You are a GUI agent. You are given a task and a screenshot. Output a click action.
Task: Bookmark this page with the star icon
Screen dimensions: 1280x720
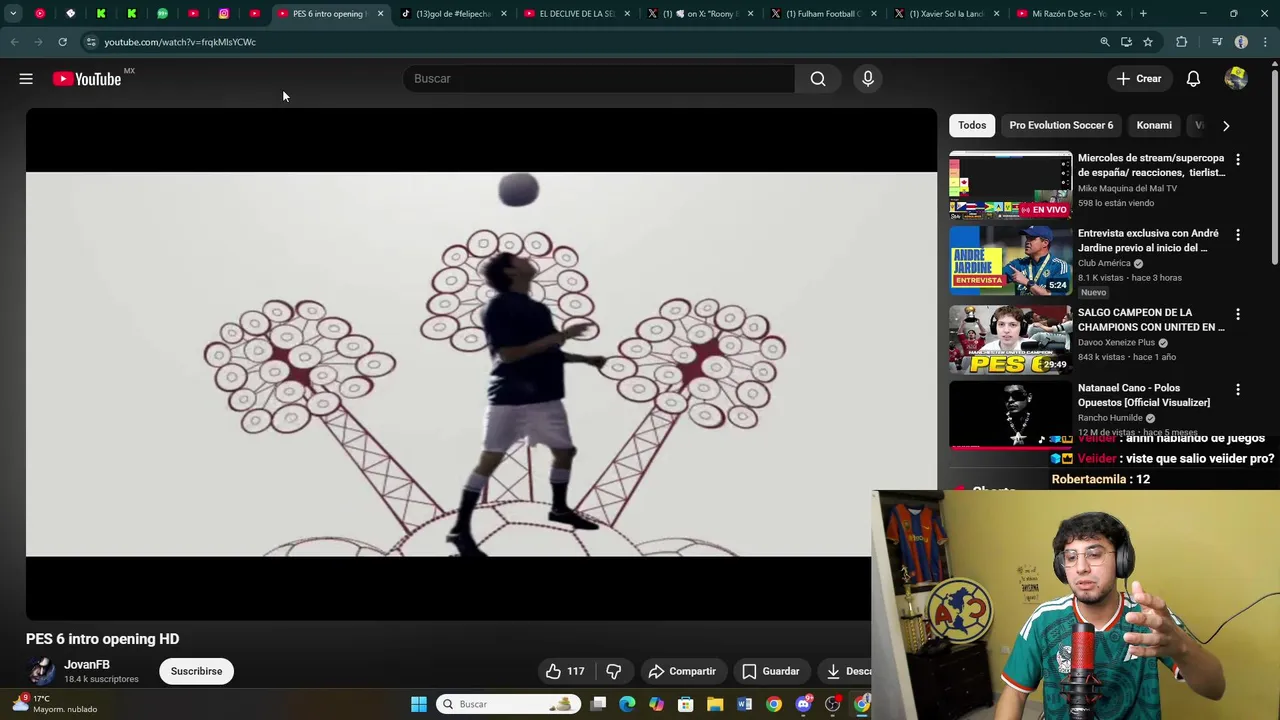coord(1148,42)
